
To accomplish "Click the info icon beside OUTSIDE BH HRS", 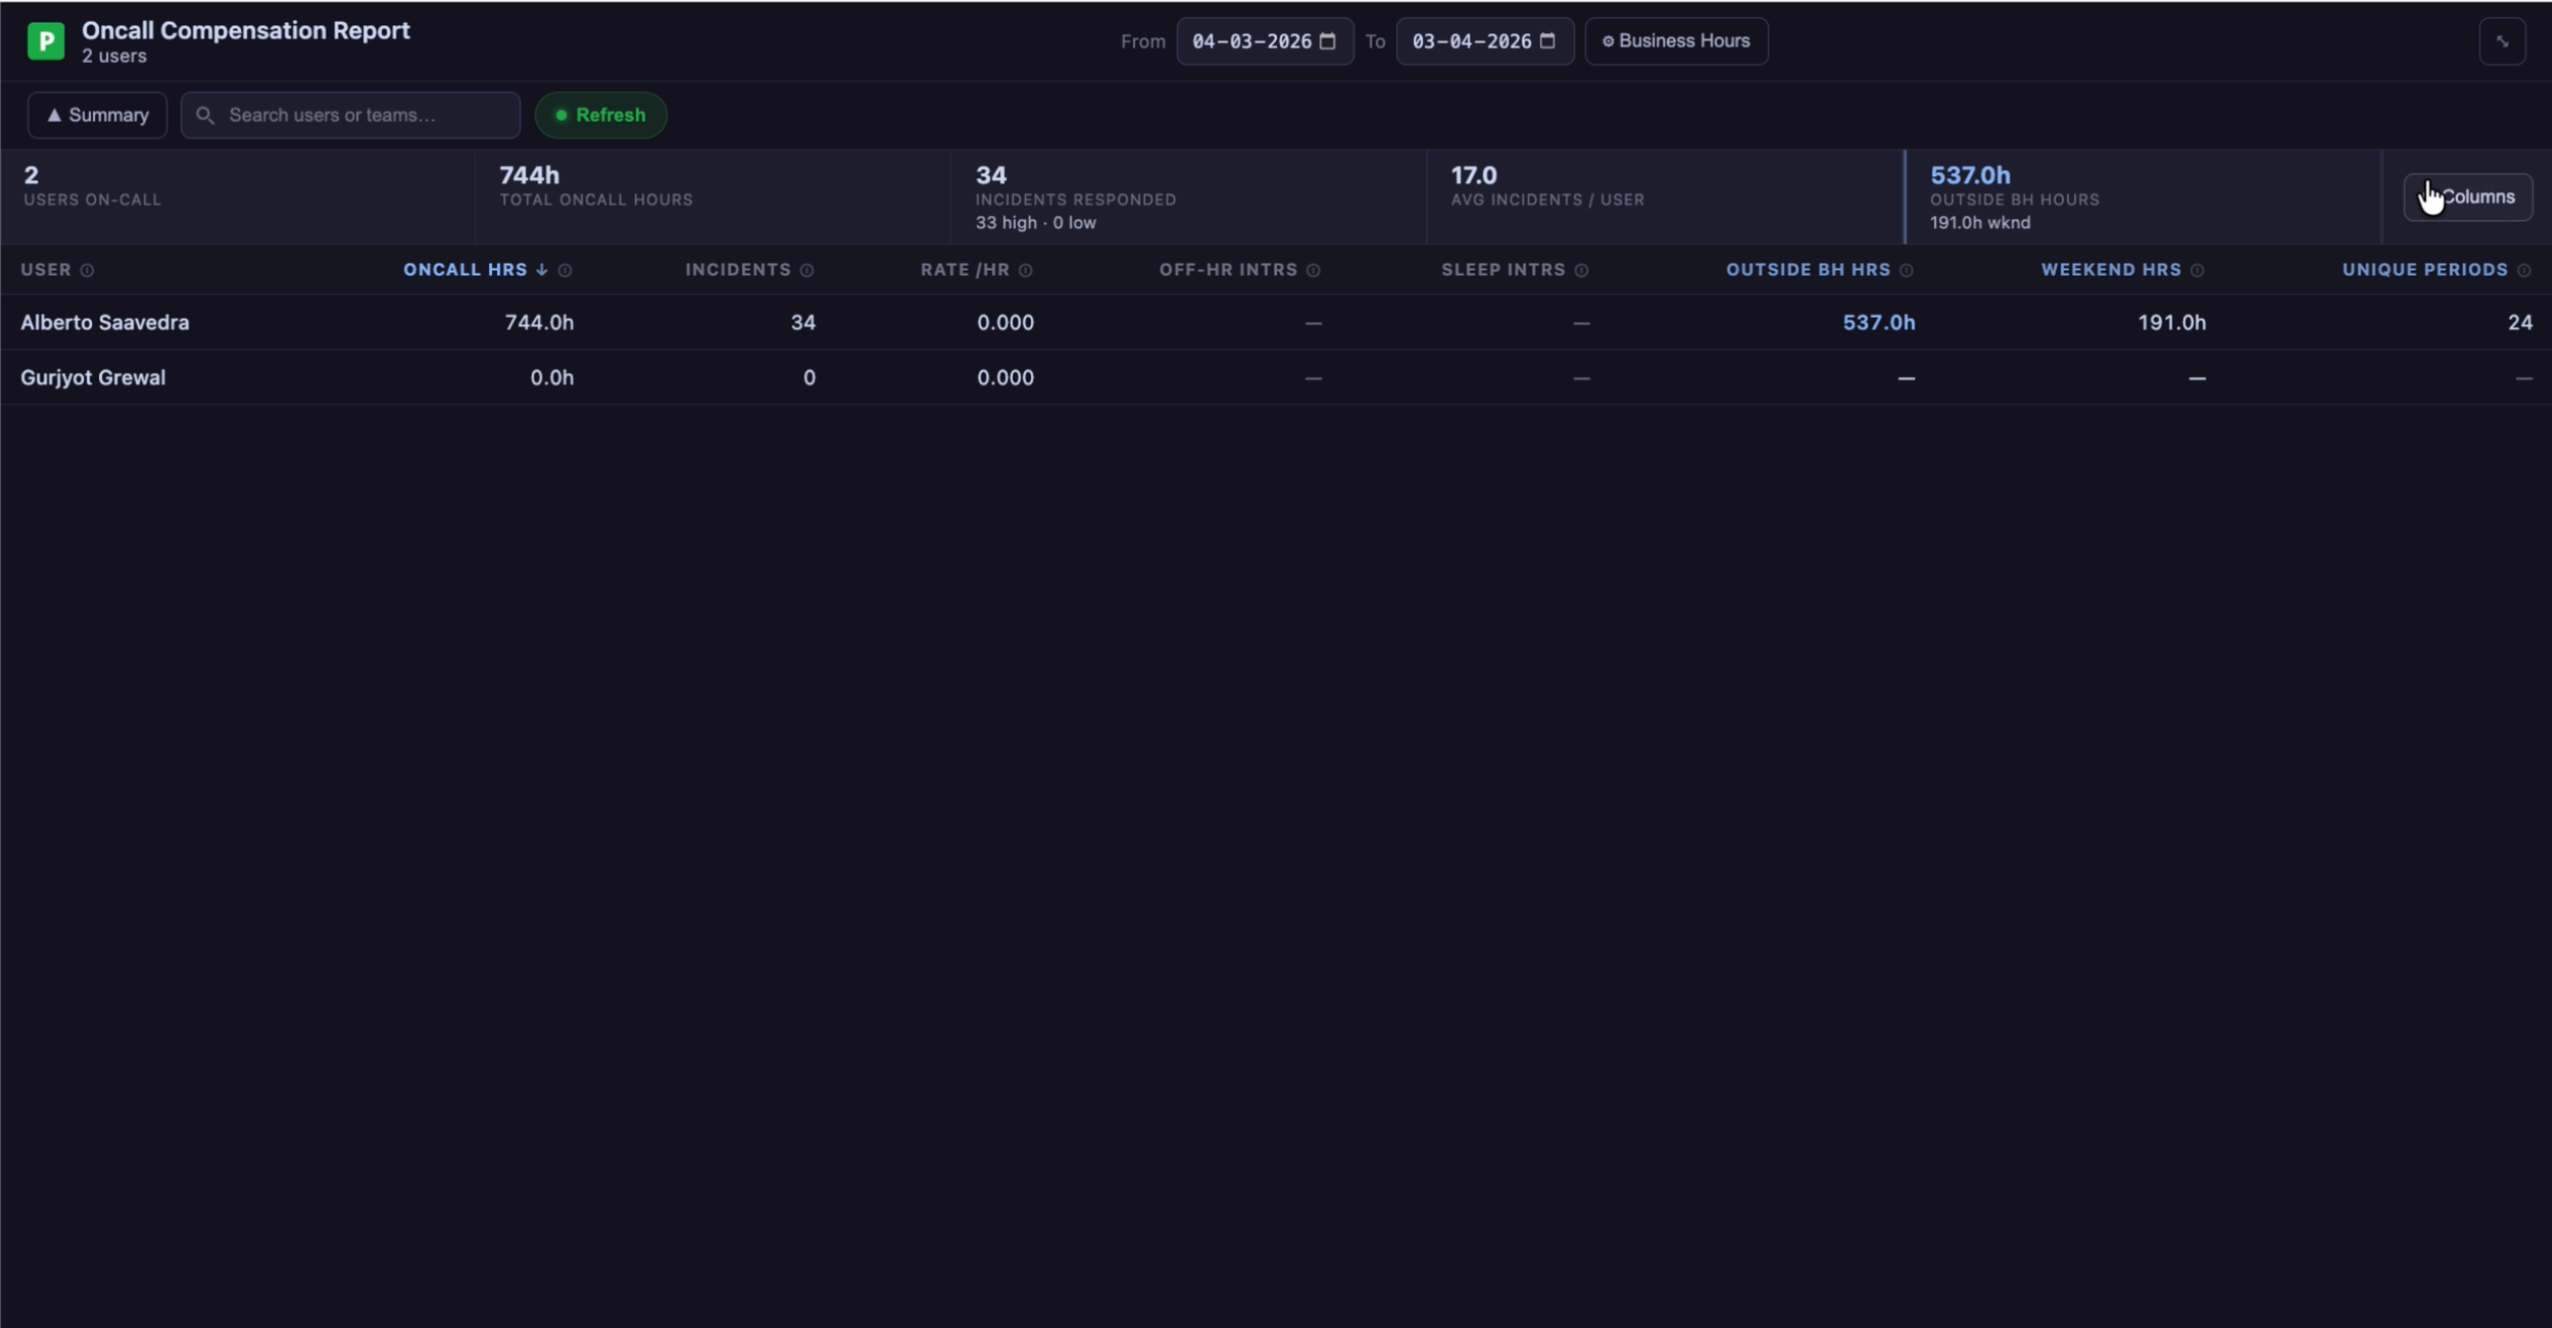I will click(1905, 270).
